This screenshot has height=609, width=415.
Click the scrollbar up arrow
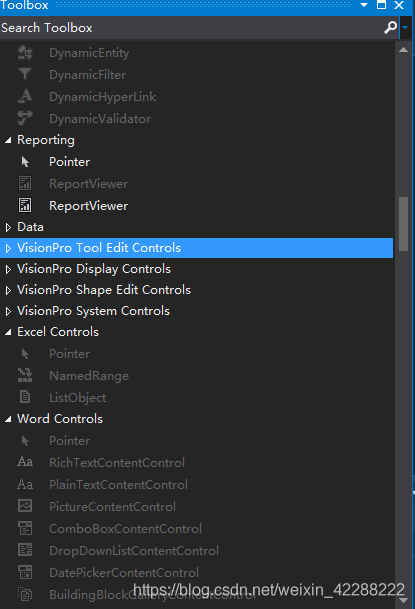point(403,50)
